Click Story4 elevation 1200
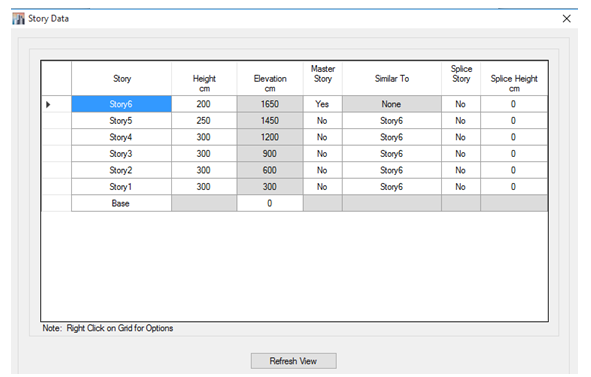This screenshot has width=591, height=377. [x=270, y=137]
